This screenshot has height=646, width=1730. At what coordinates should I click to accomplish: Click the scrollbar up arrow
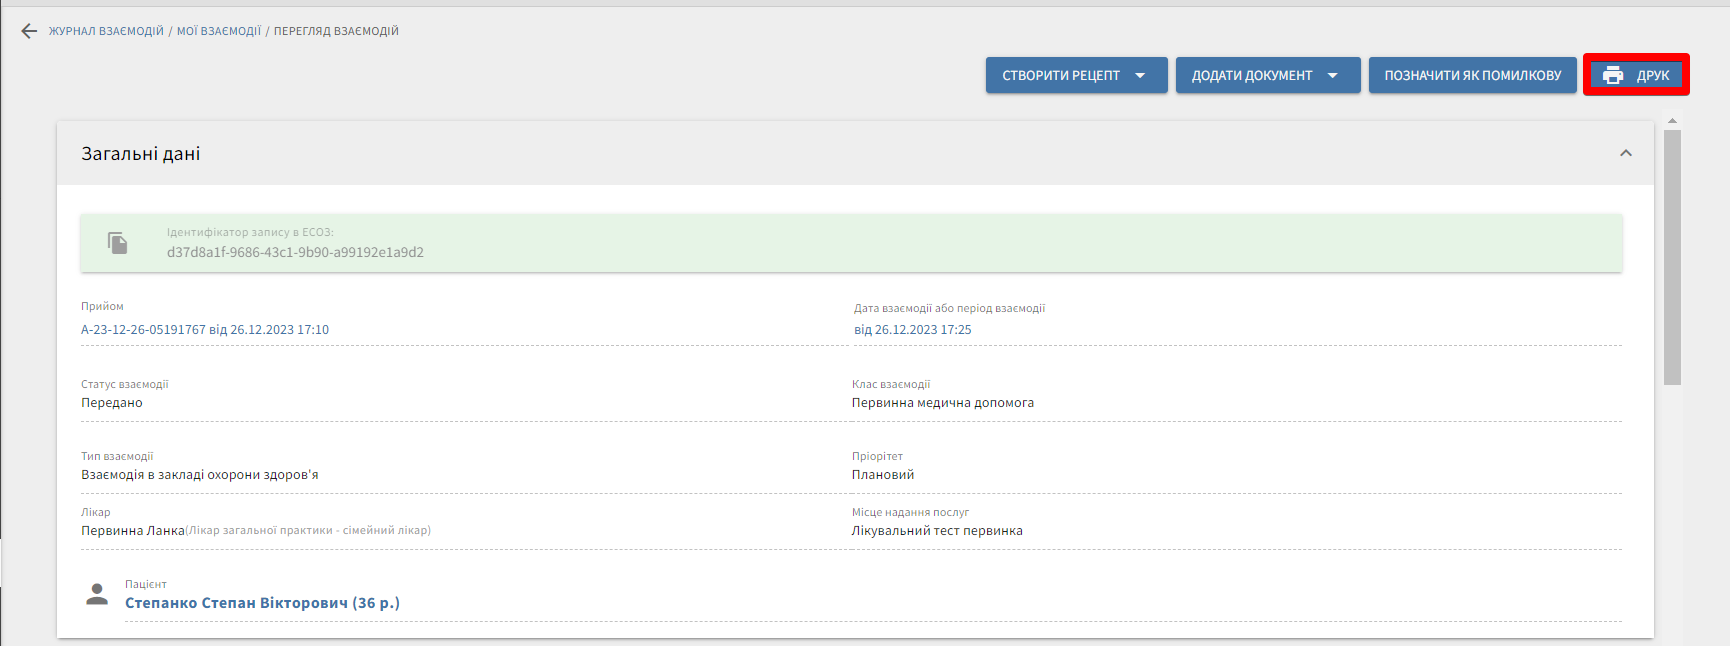pyautogui.click(x=1672, y=121)
